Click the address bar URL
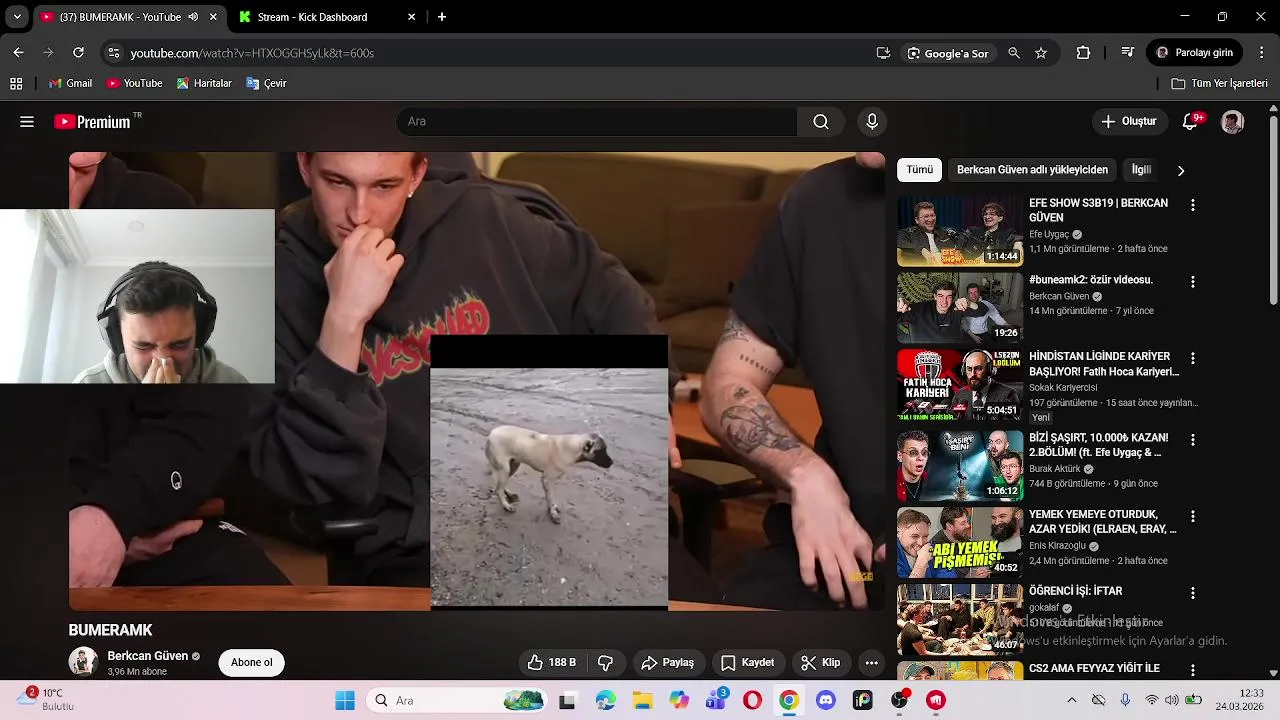Viewport: 1280px width, 720px height. point(252,53)
